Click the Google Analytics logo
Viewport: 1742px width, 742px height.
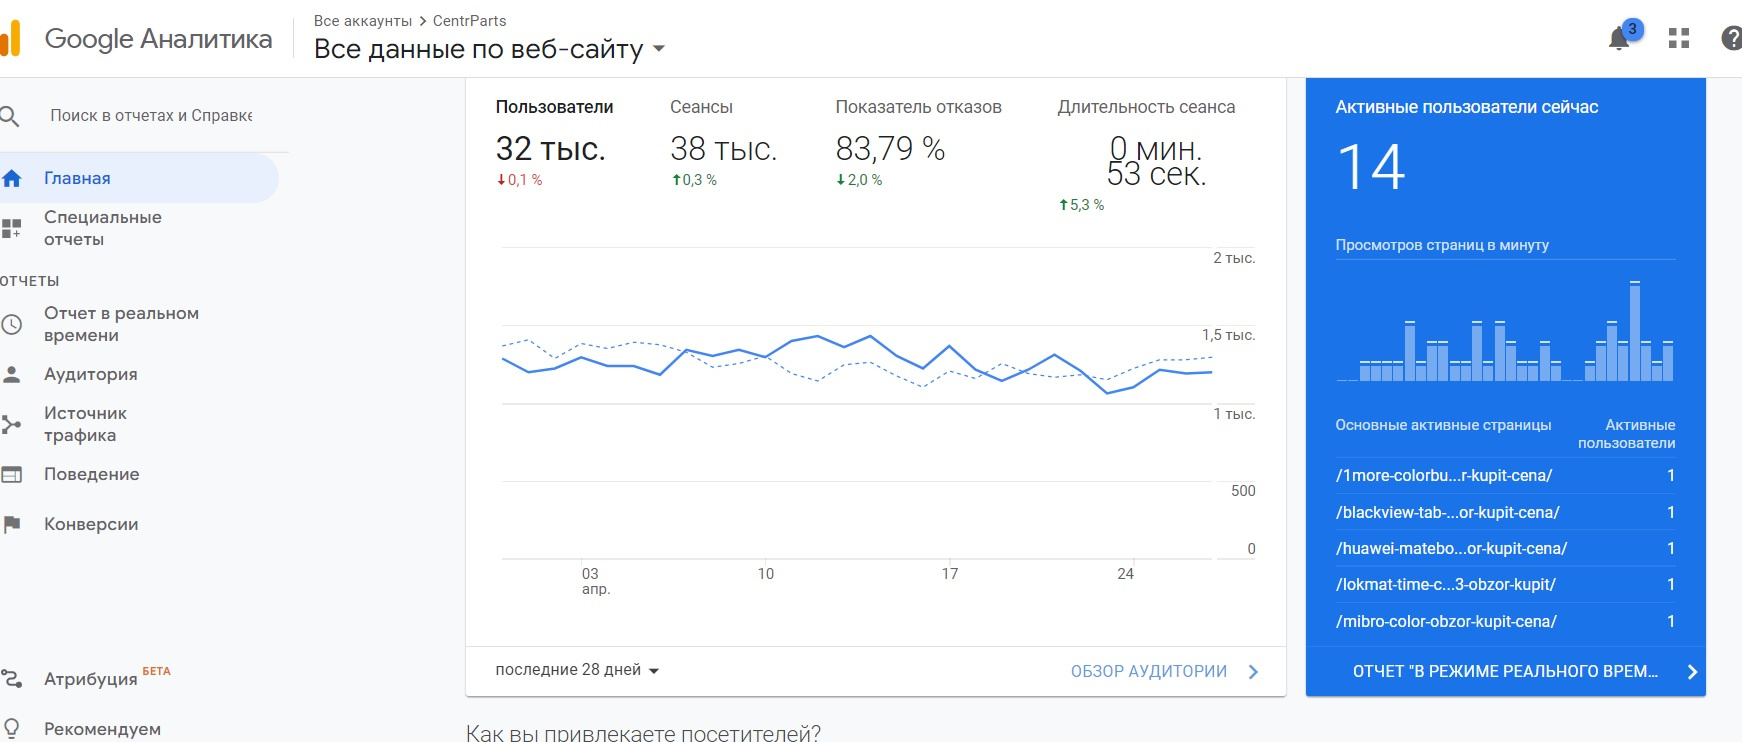pos(10,39)
